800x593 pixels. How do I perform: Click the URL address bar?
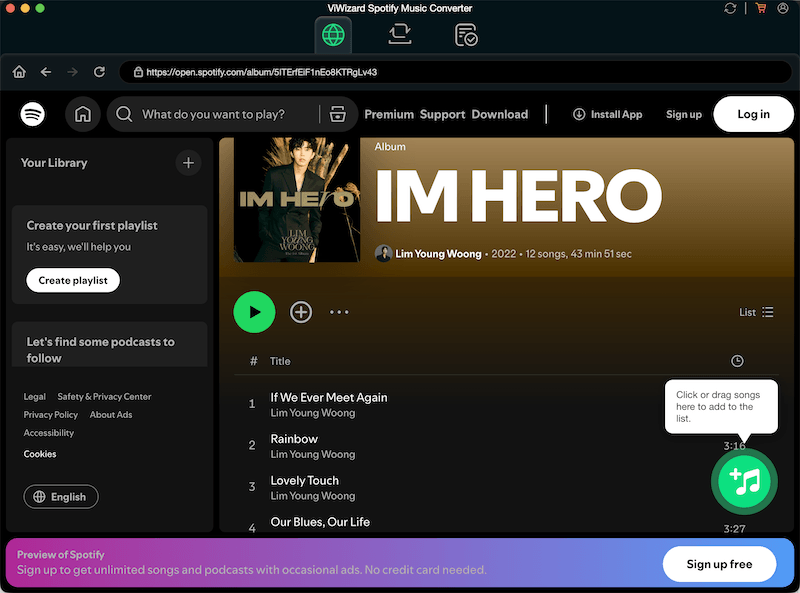click(455, 72)
